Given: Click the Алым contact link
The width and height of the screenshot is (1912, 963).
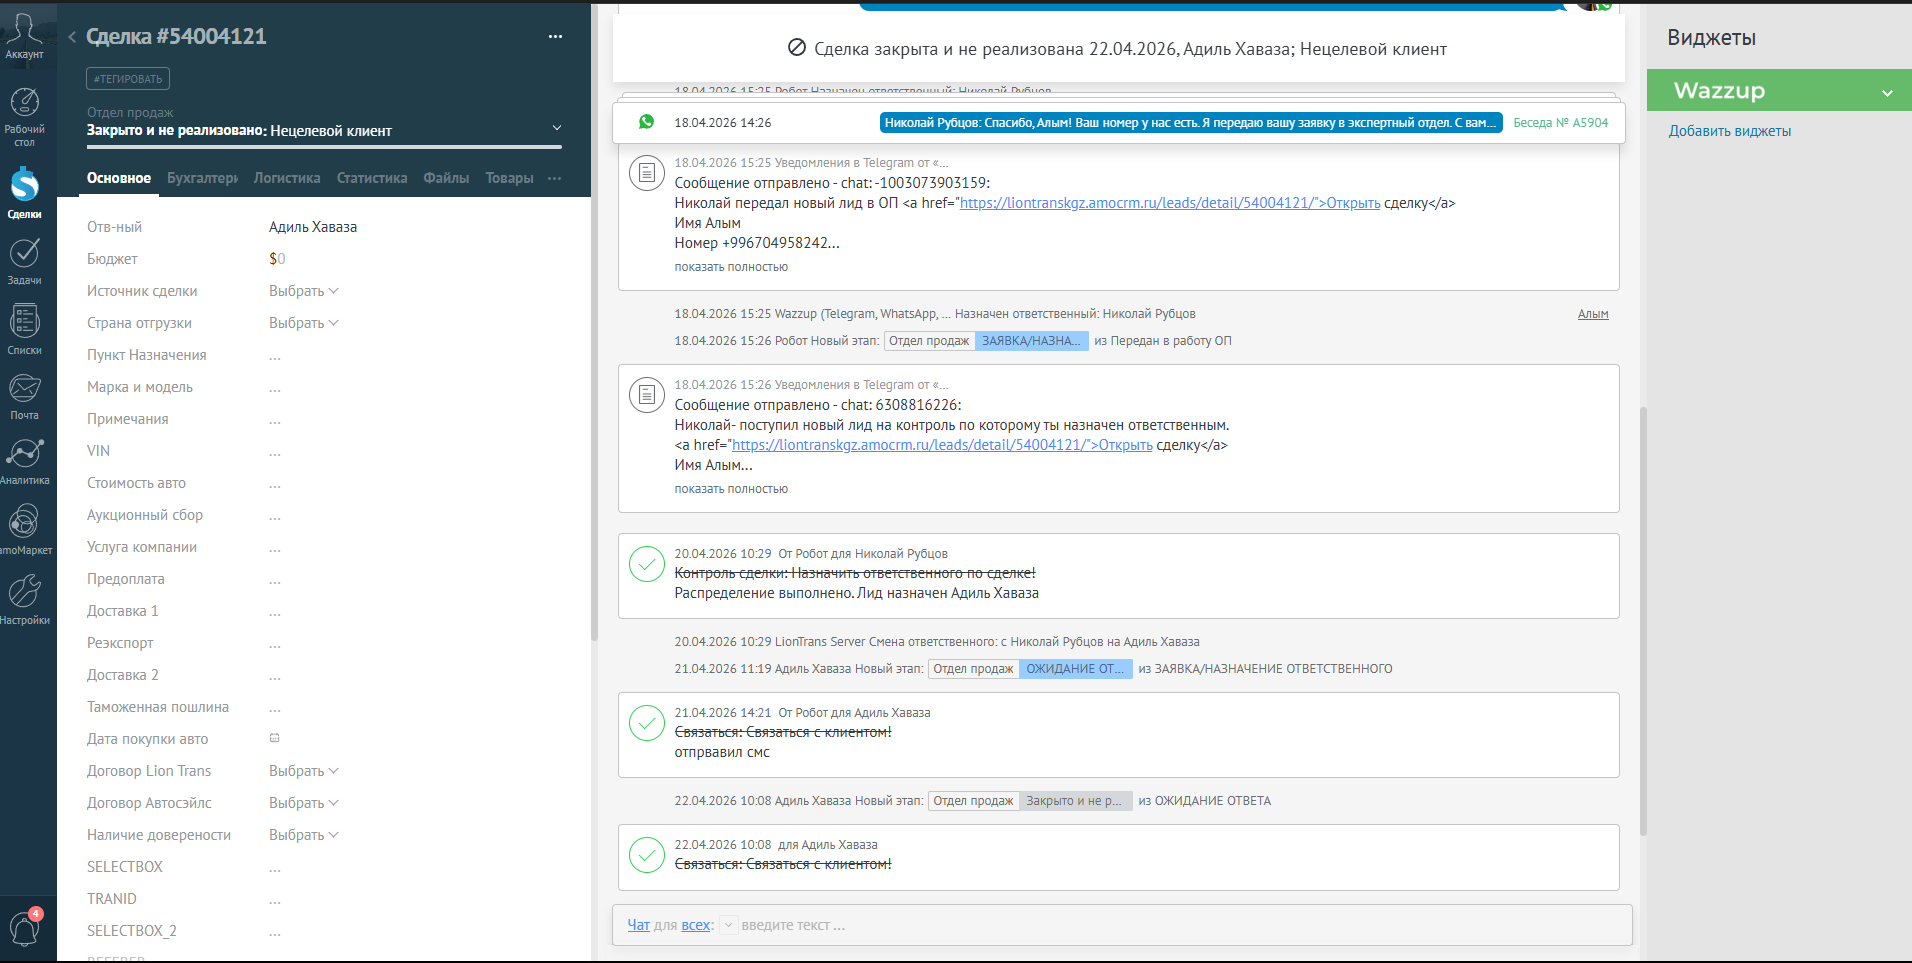Looking at the screenshot, I should [1593, 314].
